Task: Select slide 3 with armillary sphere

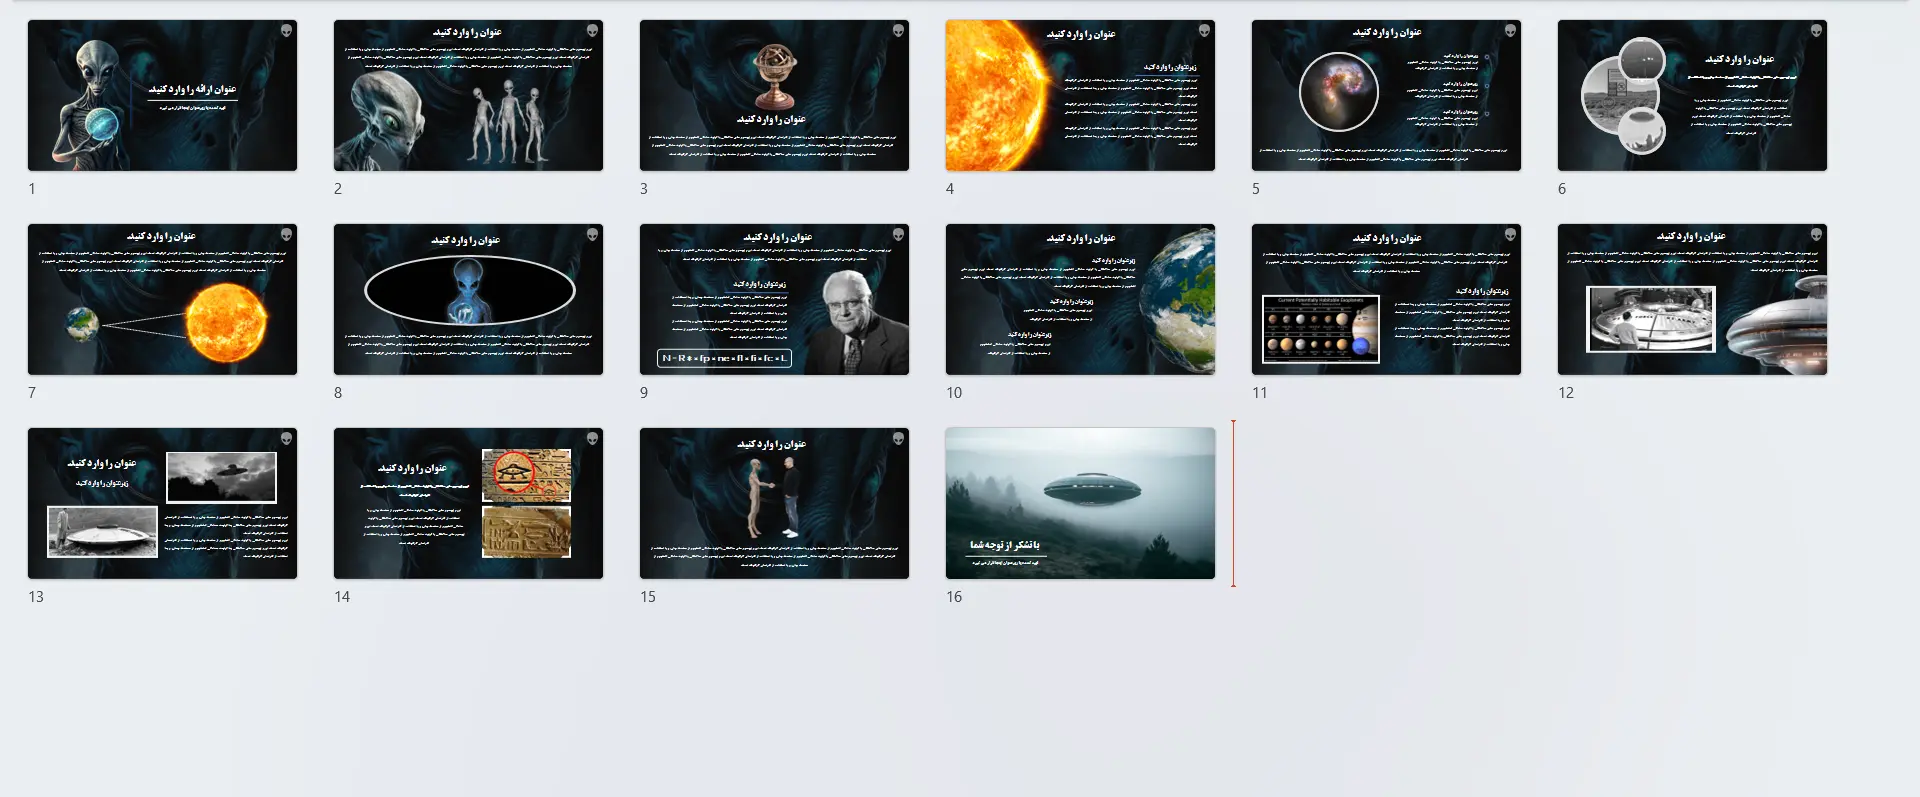Action: [774, 95]
